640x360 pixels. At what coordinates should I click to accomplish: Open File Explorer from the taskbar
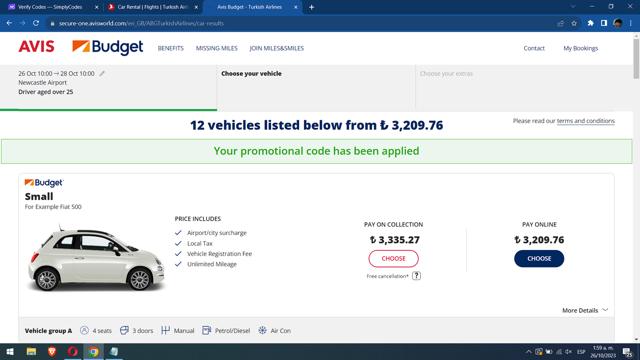(31, 351)
